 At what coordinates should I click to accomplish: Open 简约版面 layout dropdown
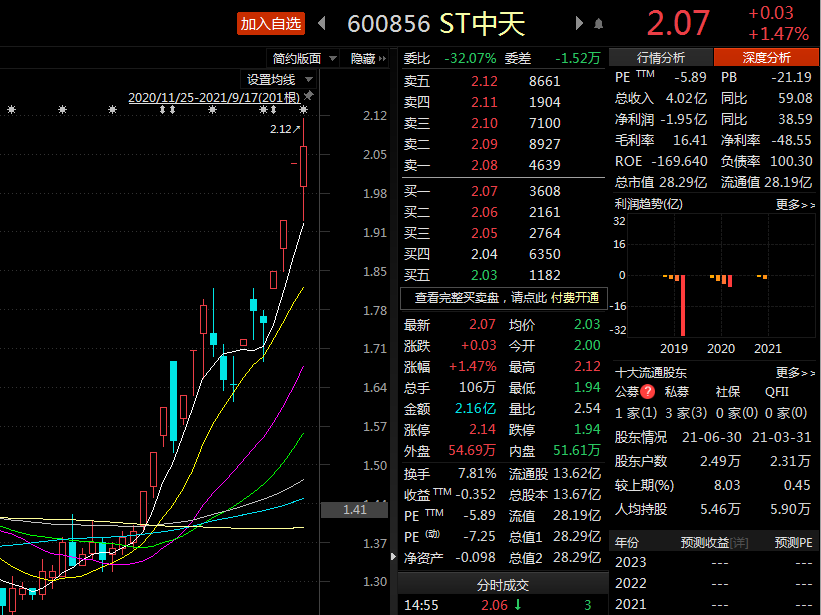coord(303,59)
